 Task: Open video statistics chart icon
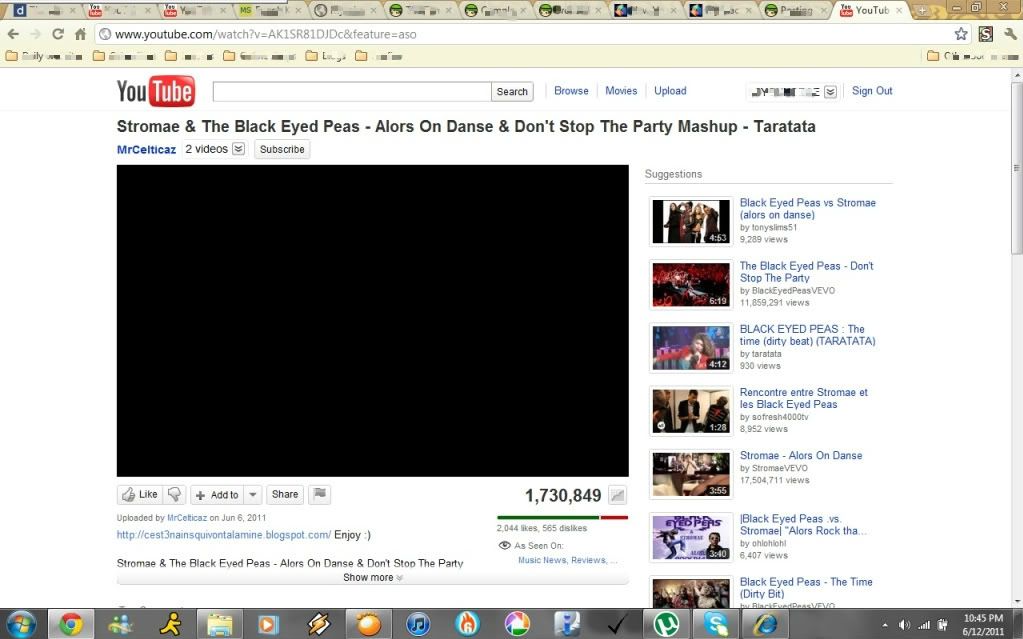pos(617,495)
